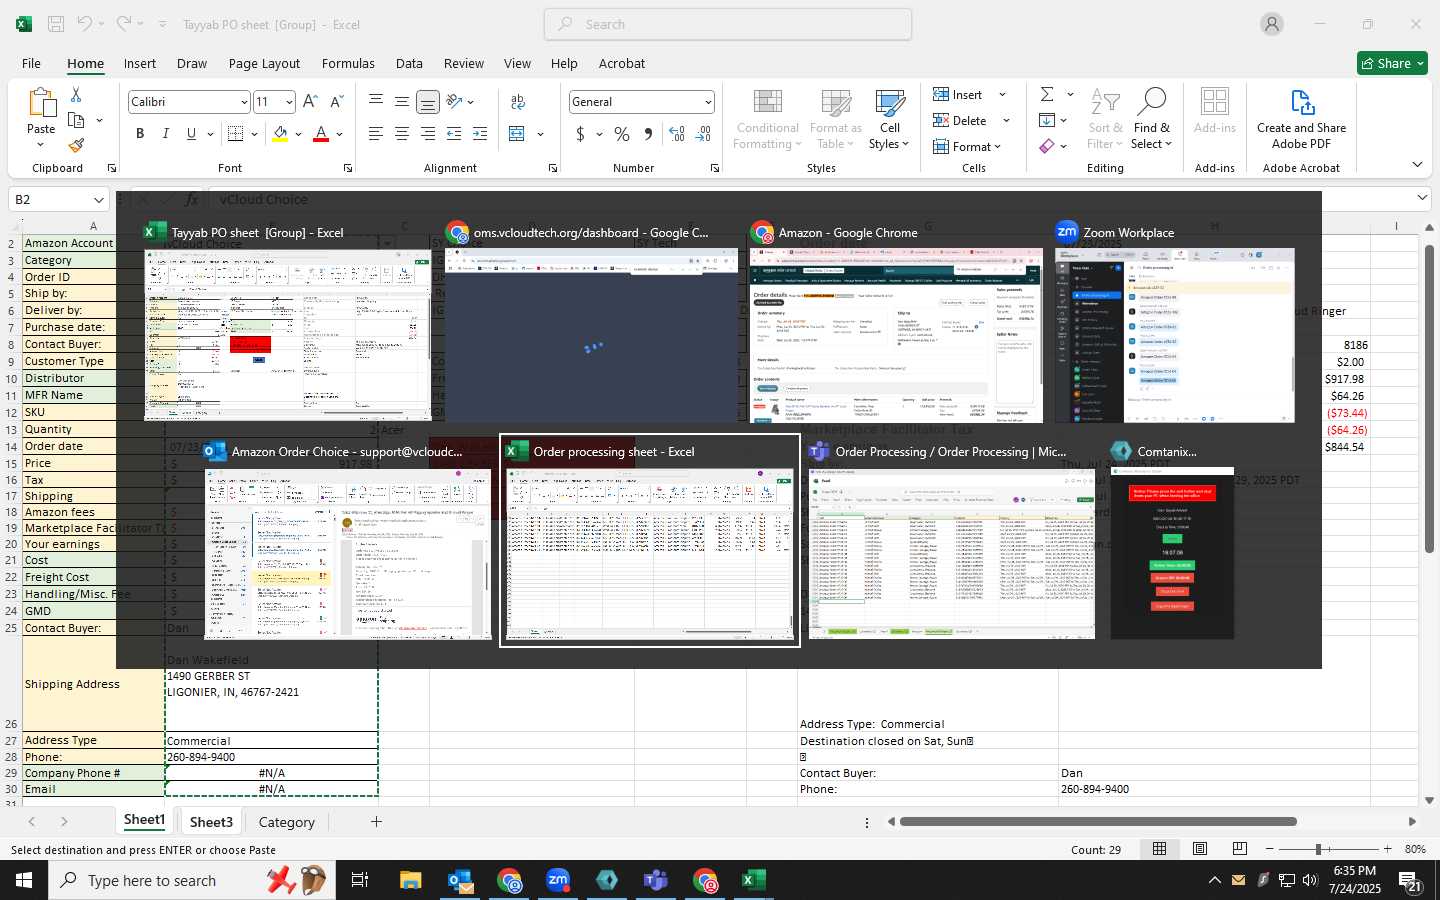Viewport: 1440px width, 900px height.
Task: Toggle Bottom Align
Action: (x=428, y=101)
